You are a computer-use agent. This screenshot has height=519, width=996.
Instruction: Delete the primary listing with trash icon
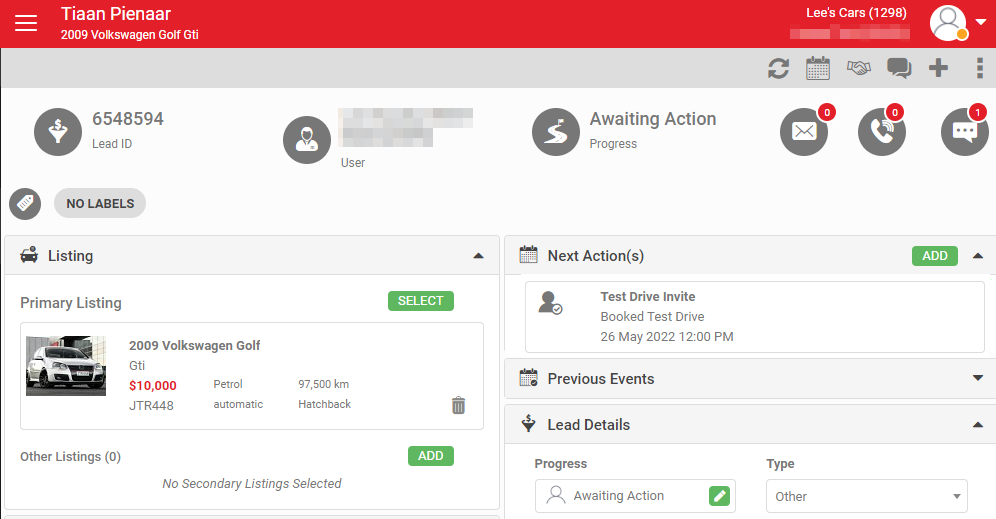point(458,405)
